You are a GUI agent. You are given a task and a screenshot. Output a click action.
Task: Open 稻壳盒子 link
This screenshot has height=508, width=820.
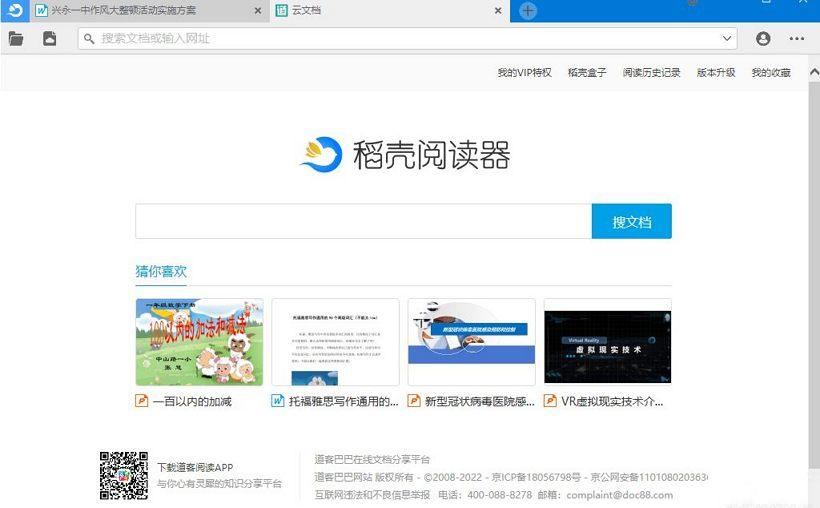[587, 73]
